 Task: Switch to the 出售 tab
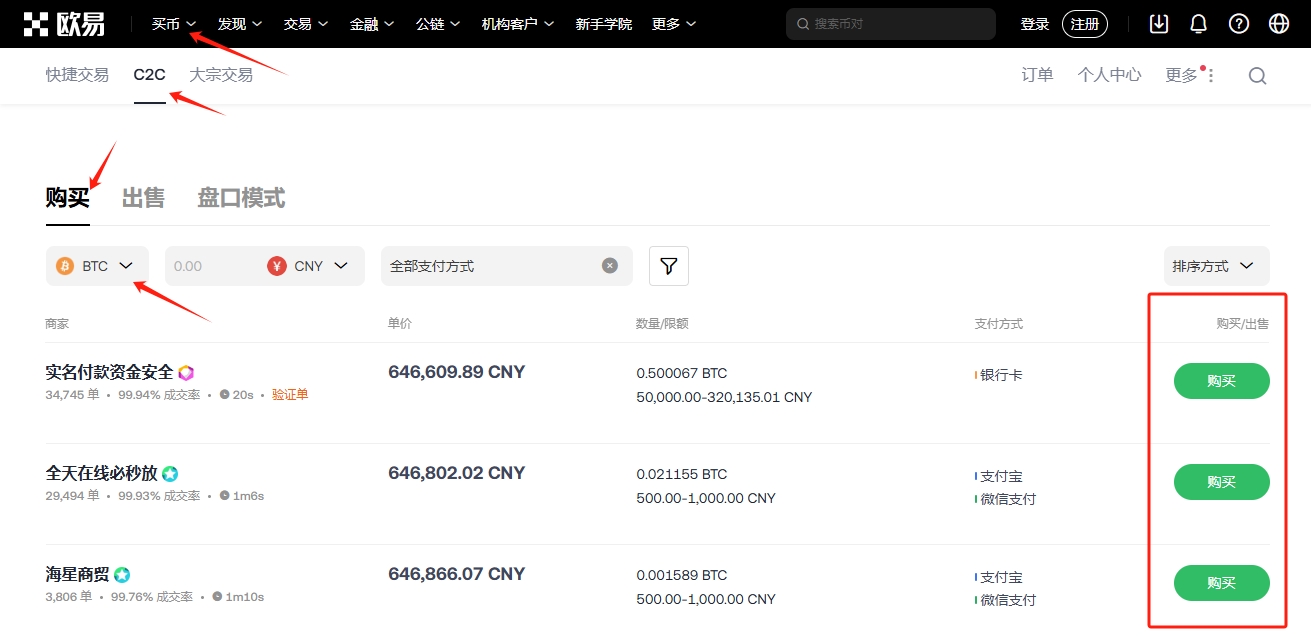point(143,197)
